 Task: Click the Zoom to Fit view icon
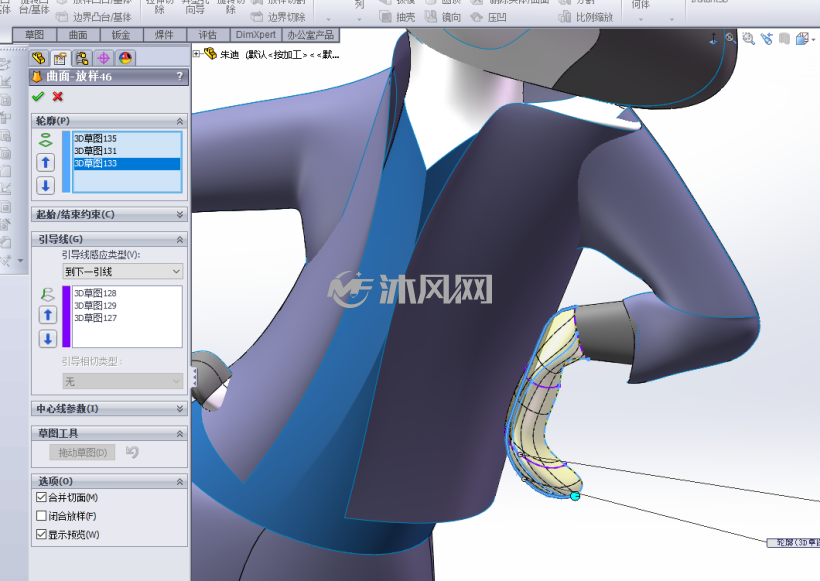[731, 38]
